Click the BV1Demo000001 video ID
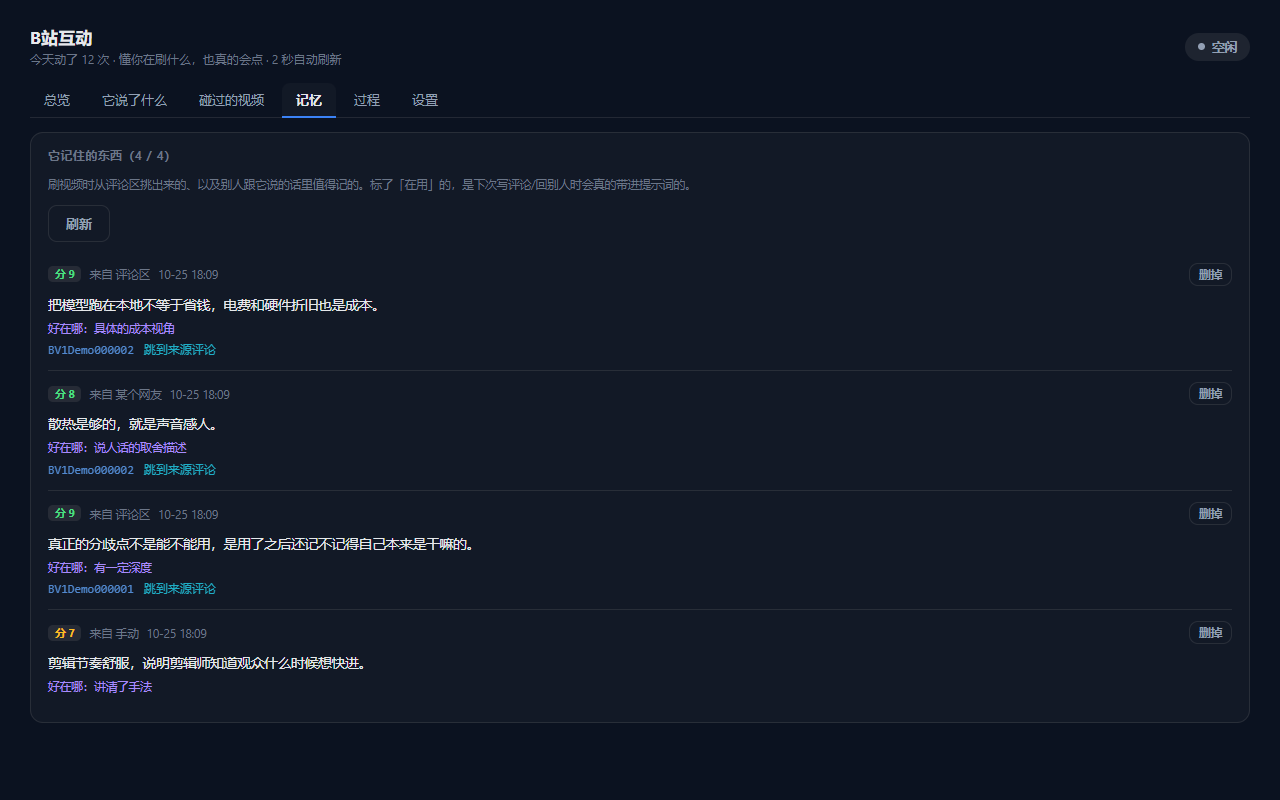 click(x=91, y=589)
